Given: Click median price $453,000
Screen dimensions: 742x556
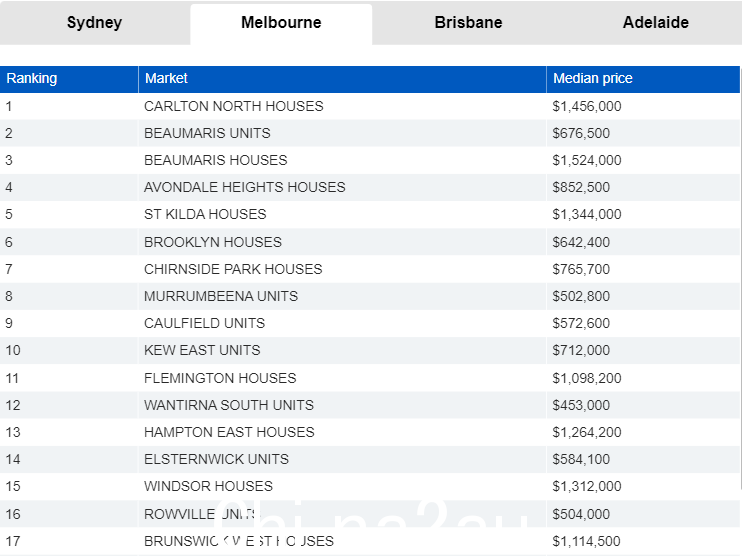Looking at the screenshot, I should click(x=581, y=405).
